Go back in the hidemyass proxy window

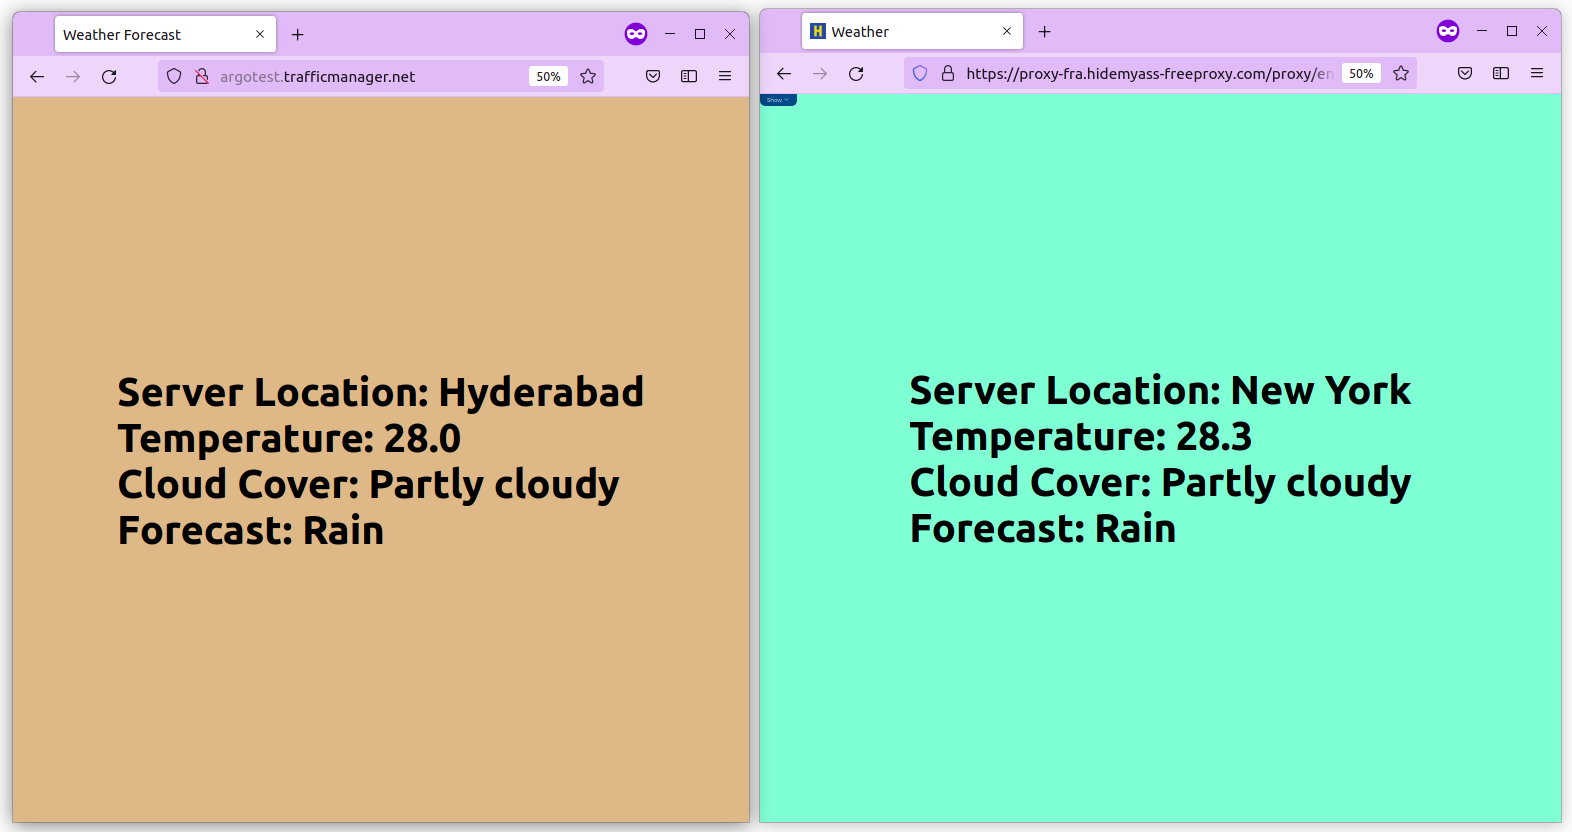point(784,73)
